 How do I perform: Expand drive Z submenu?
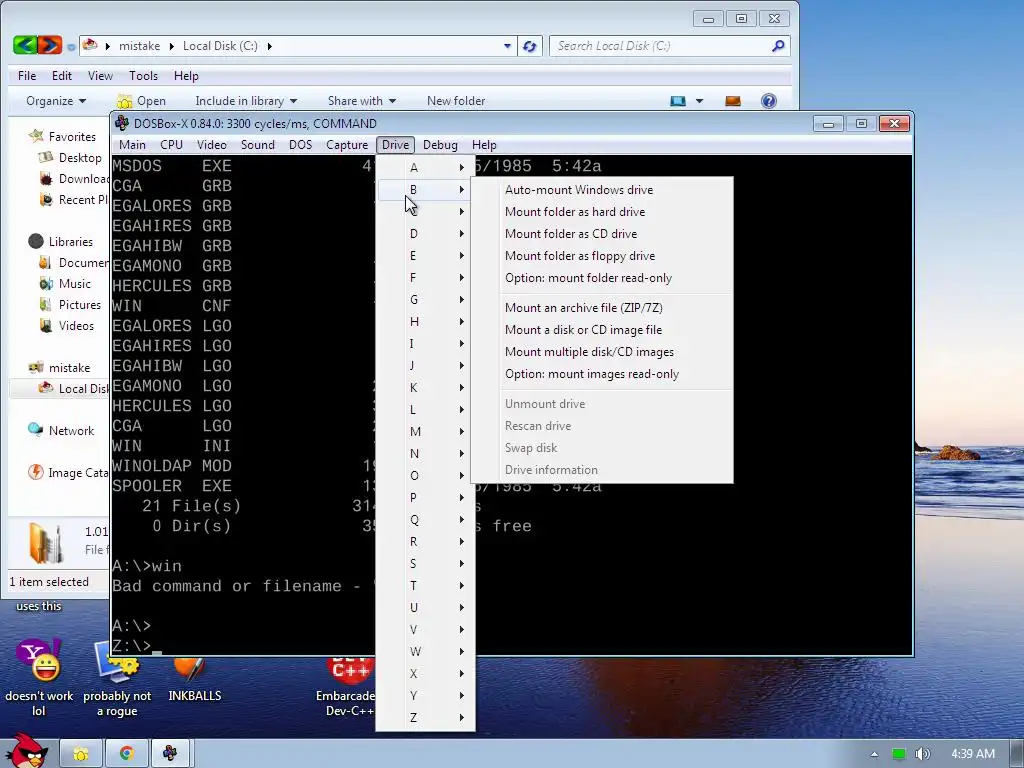point(425,718)
